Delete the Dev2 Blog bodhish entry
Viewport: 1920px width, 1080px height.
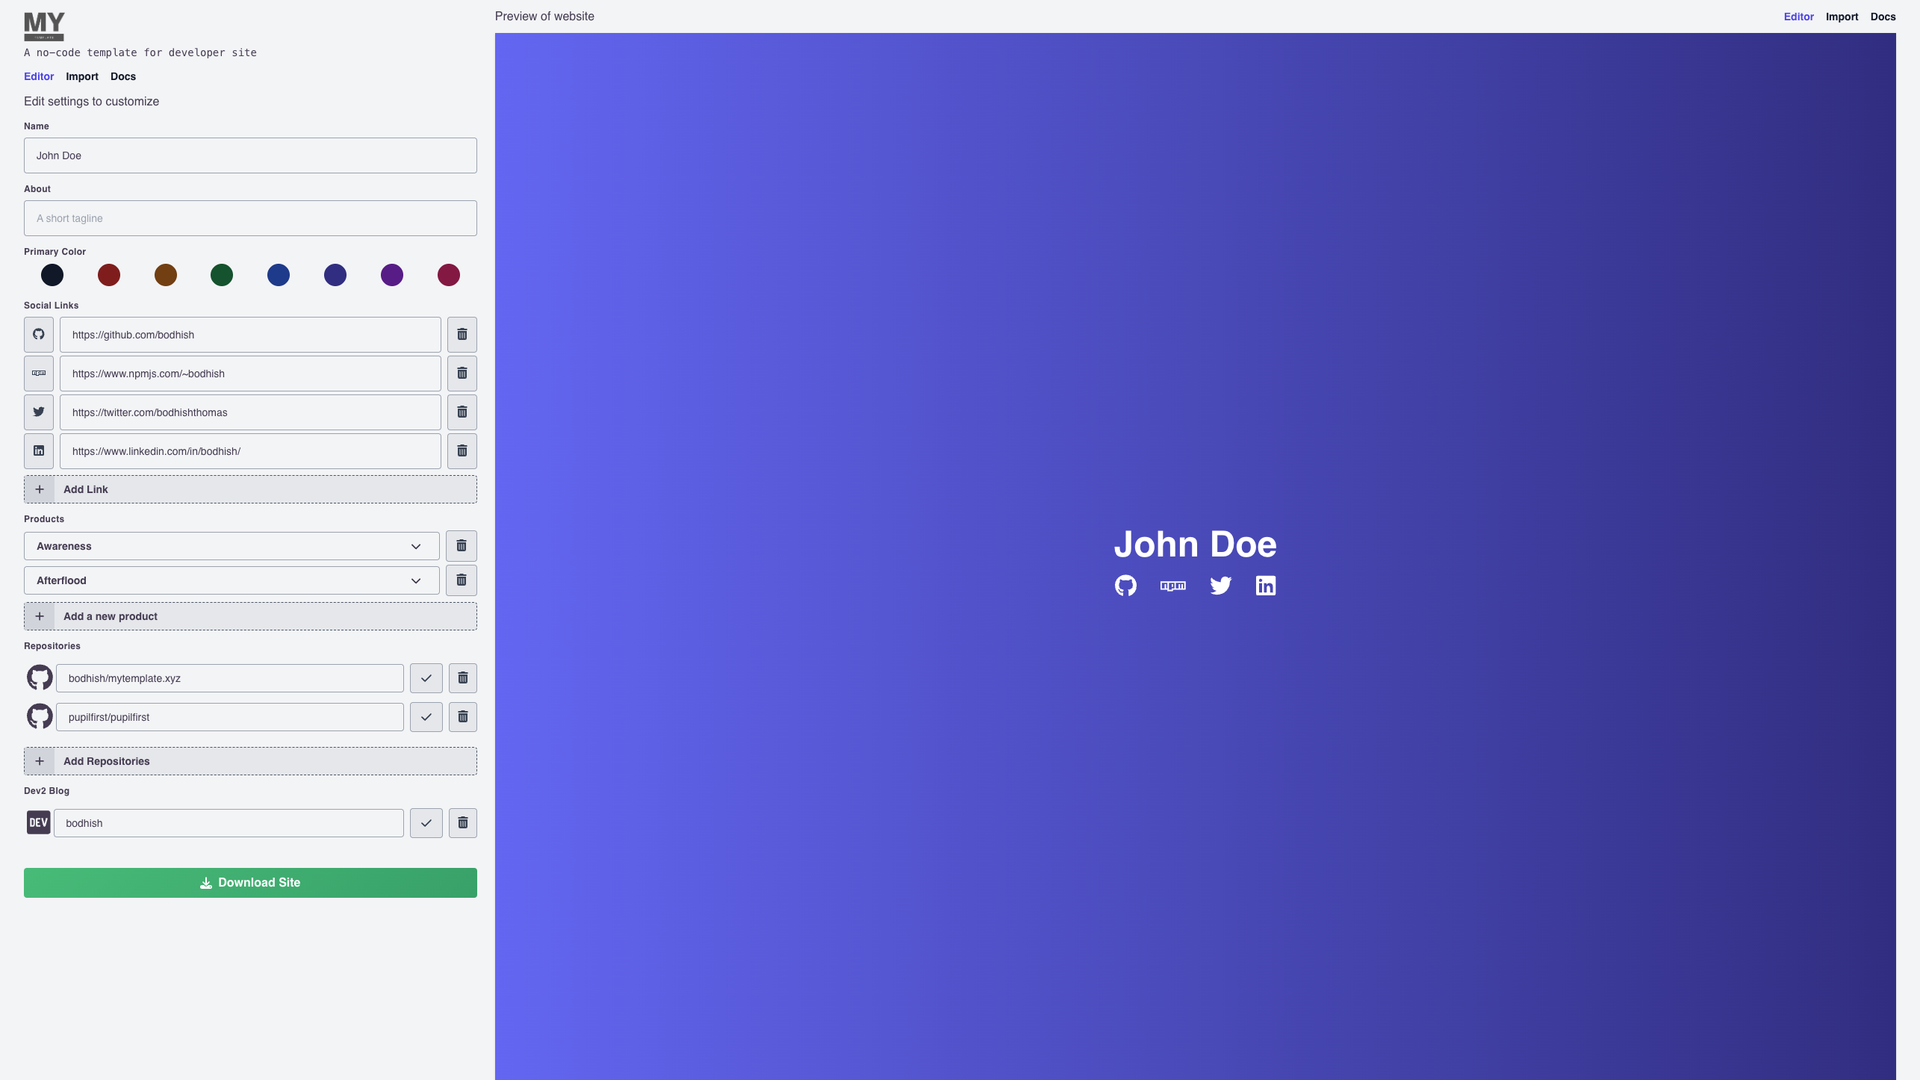point(463,823)
